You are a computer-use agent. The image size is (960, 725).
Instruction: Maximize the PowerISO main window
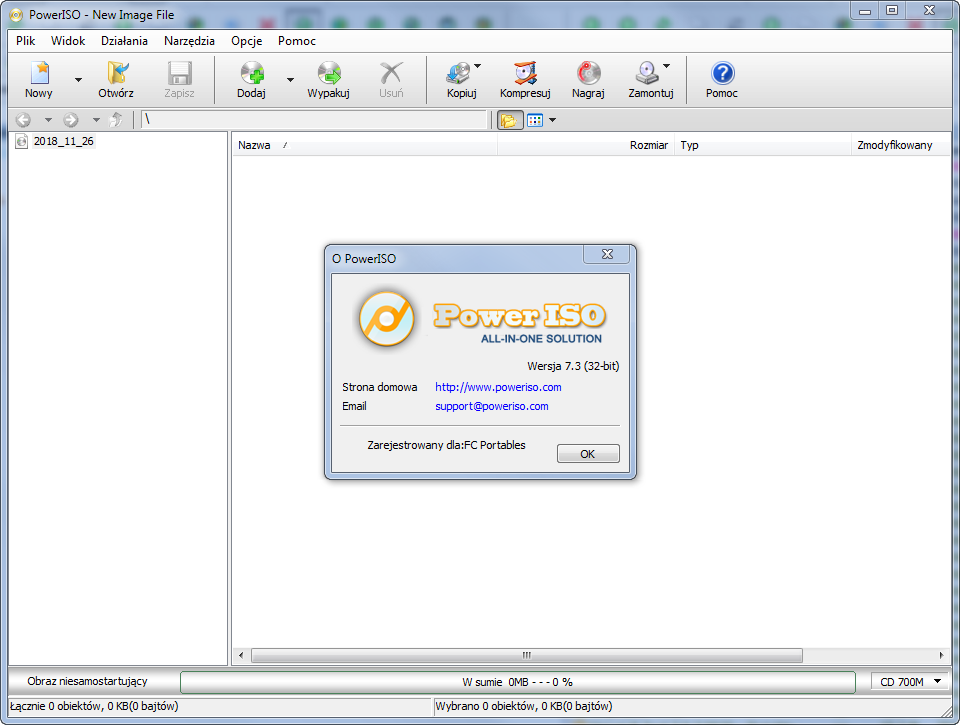point(892,10)
